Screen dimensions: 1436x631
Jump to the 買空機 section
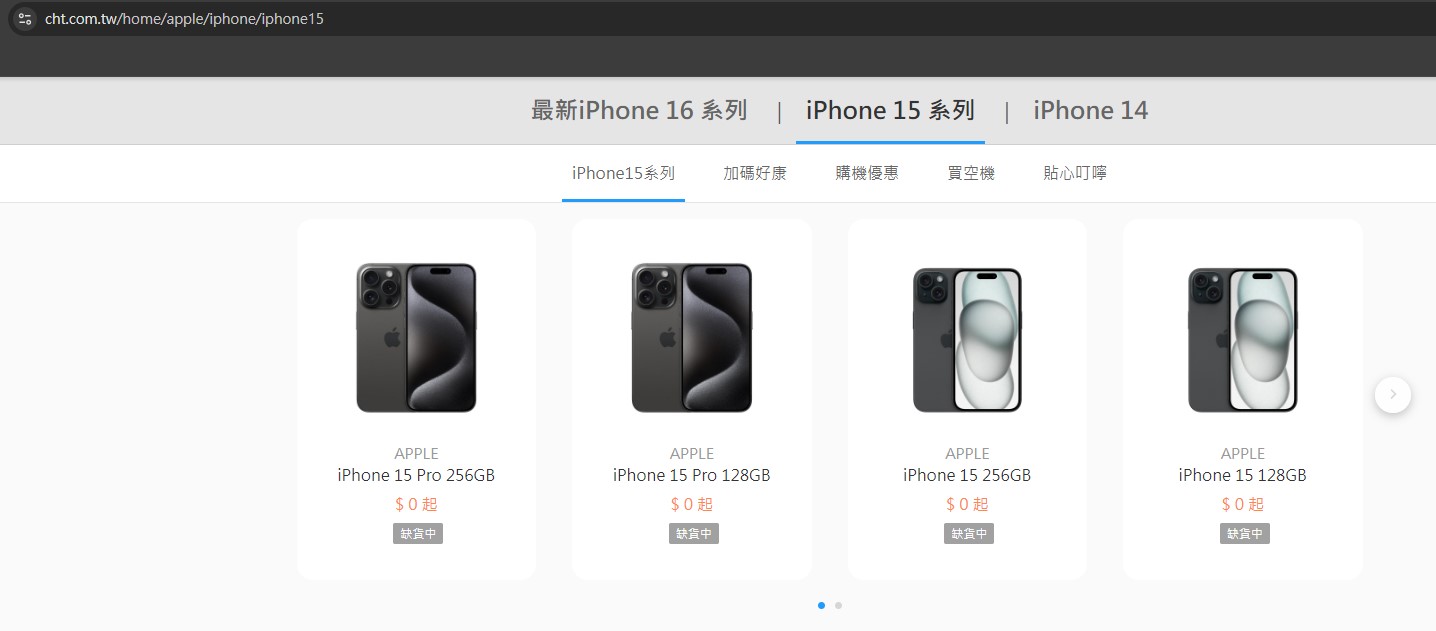pyautogui.click(x=971, y=173)
